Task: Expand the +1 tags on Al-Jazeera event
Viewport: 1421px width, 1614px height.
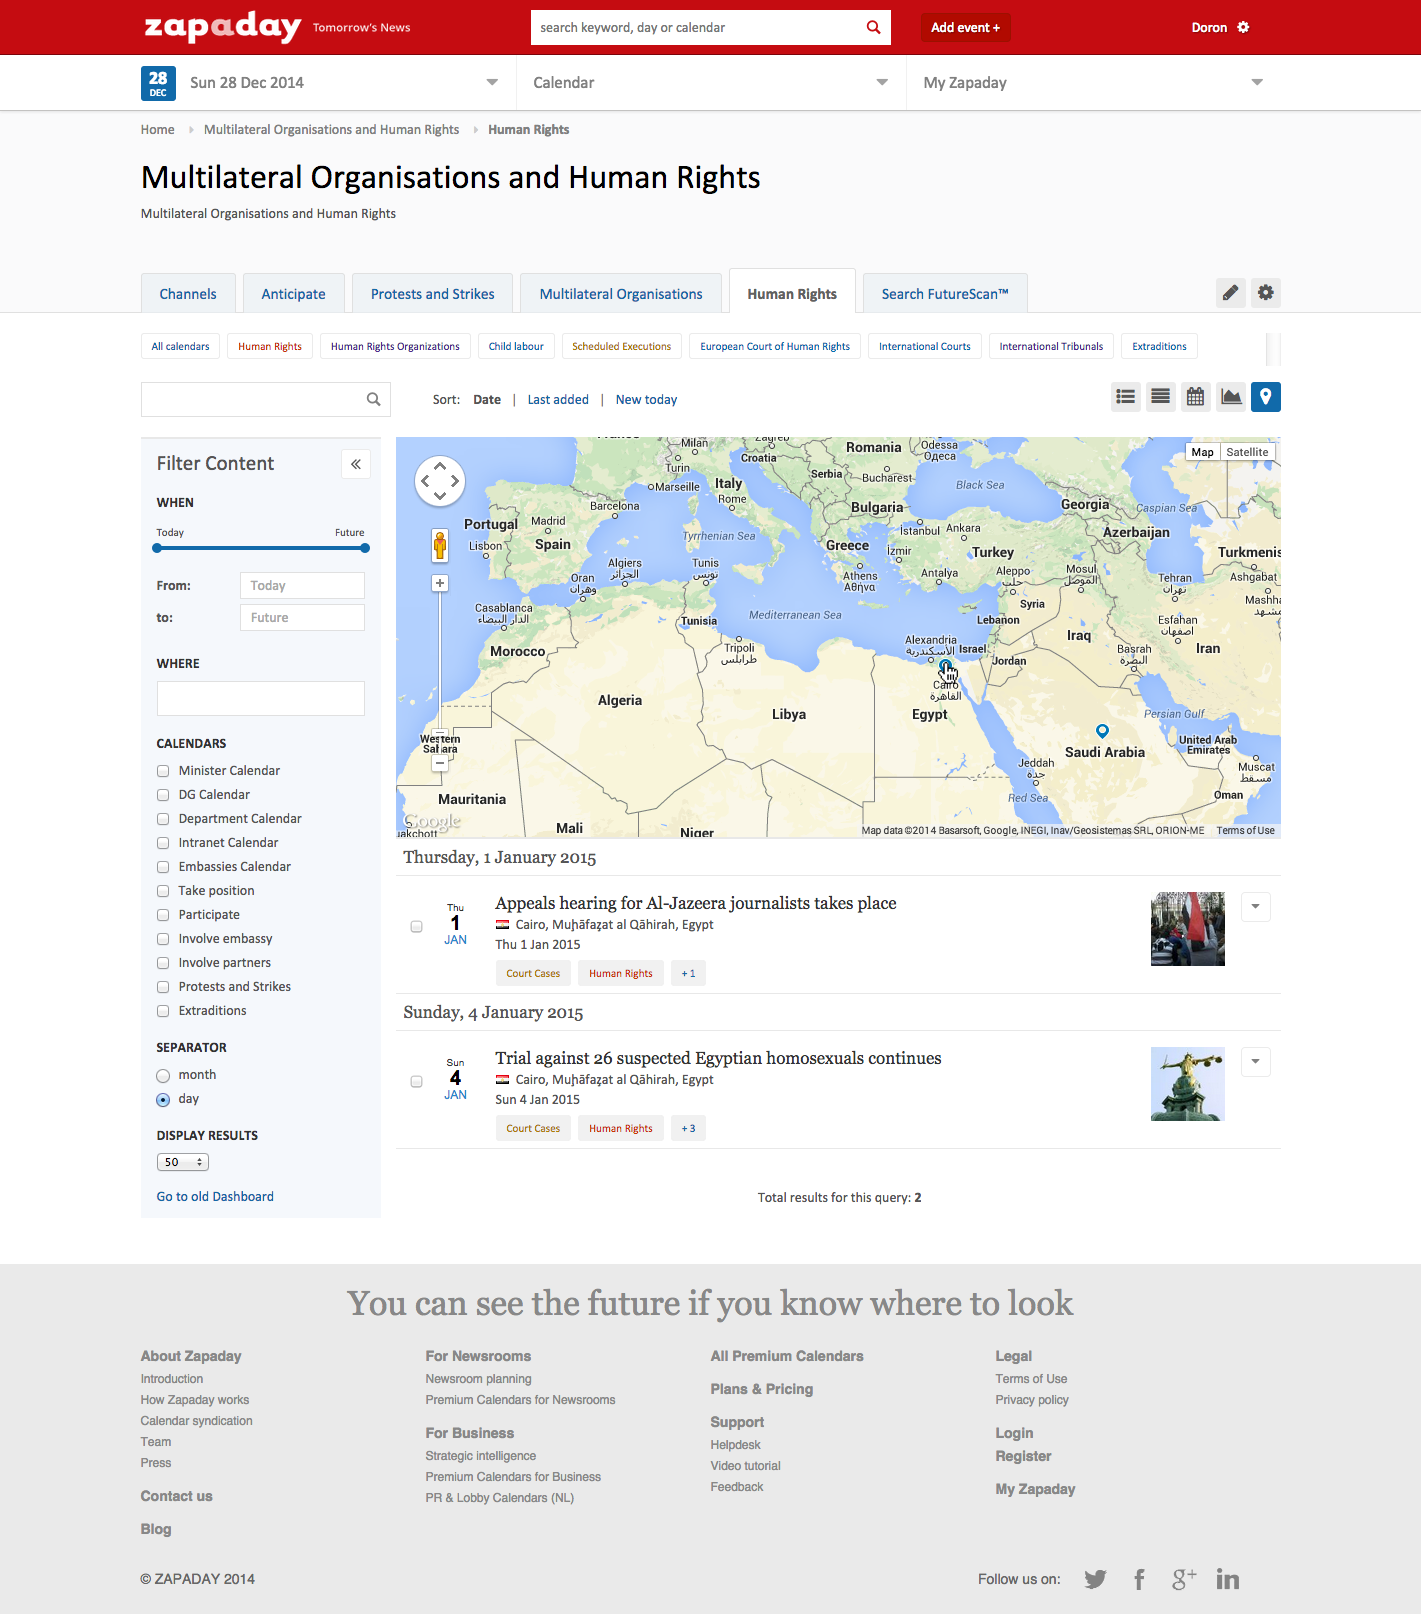Action: tap(688, 973)
